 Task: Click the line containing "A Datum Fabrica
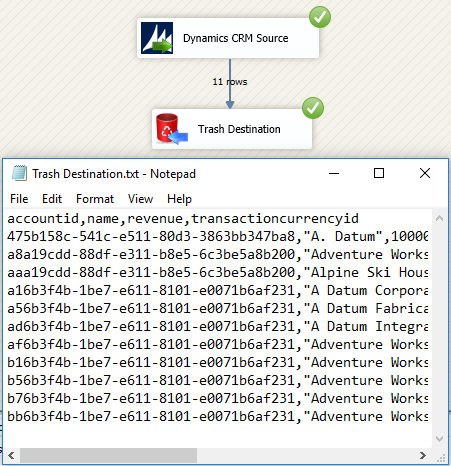pyautogui.click(x=218, y=309)
